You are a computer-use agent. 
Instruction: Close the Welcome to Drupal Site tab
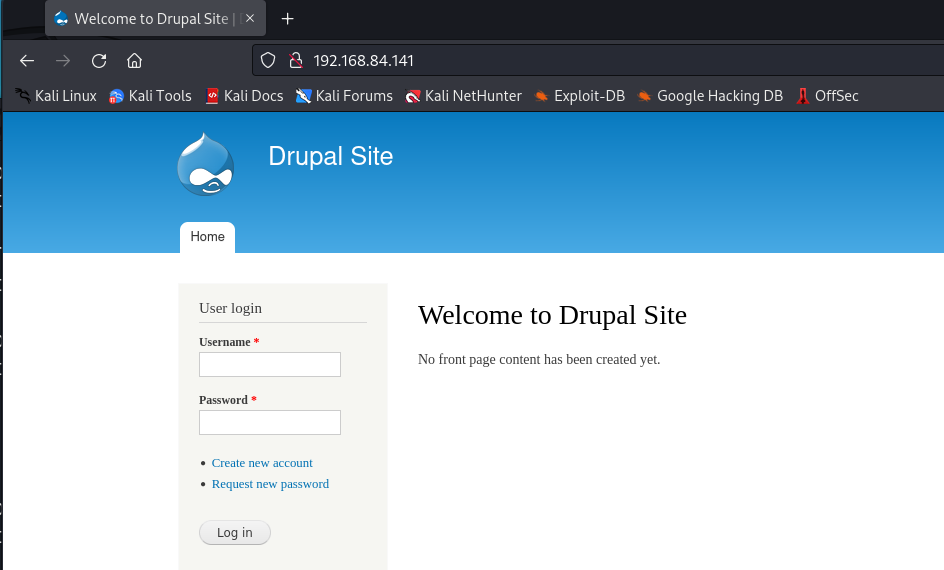click(250, 19)
